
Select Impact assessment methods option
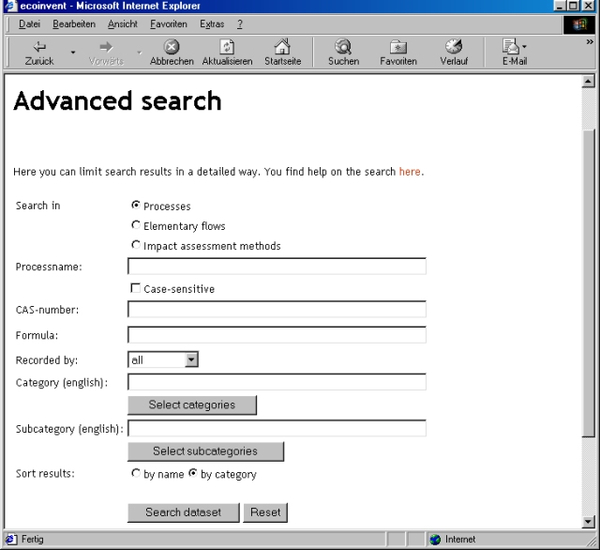pyautogui.click(x=136, y=245)
